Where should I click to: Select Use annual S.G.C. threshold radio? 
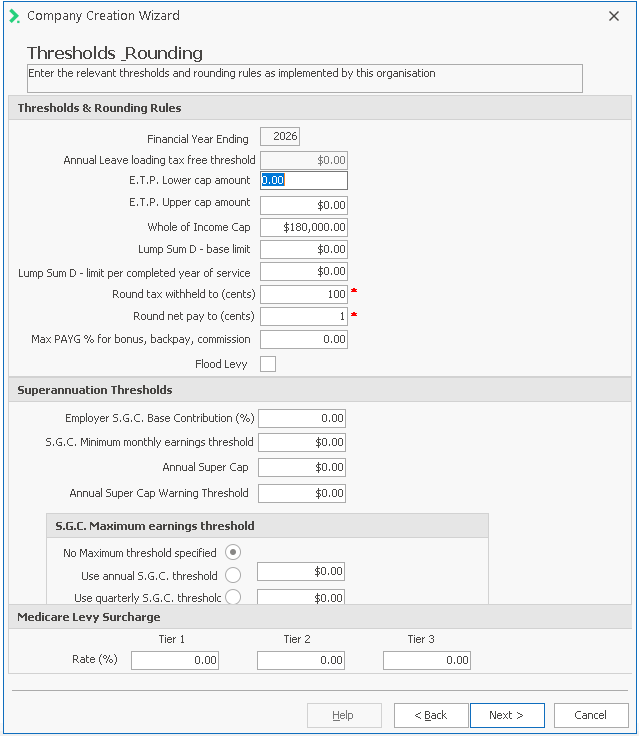pos(233,575)
